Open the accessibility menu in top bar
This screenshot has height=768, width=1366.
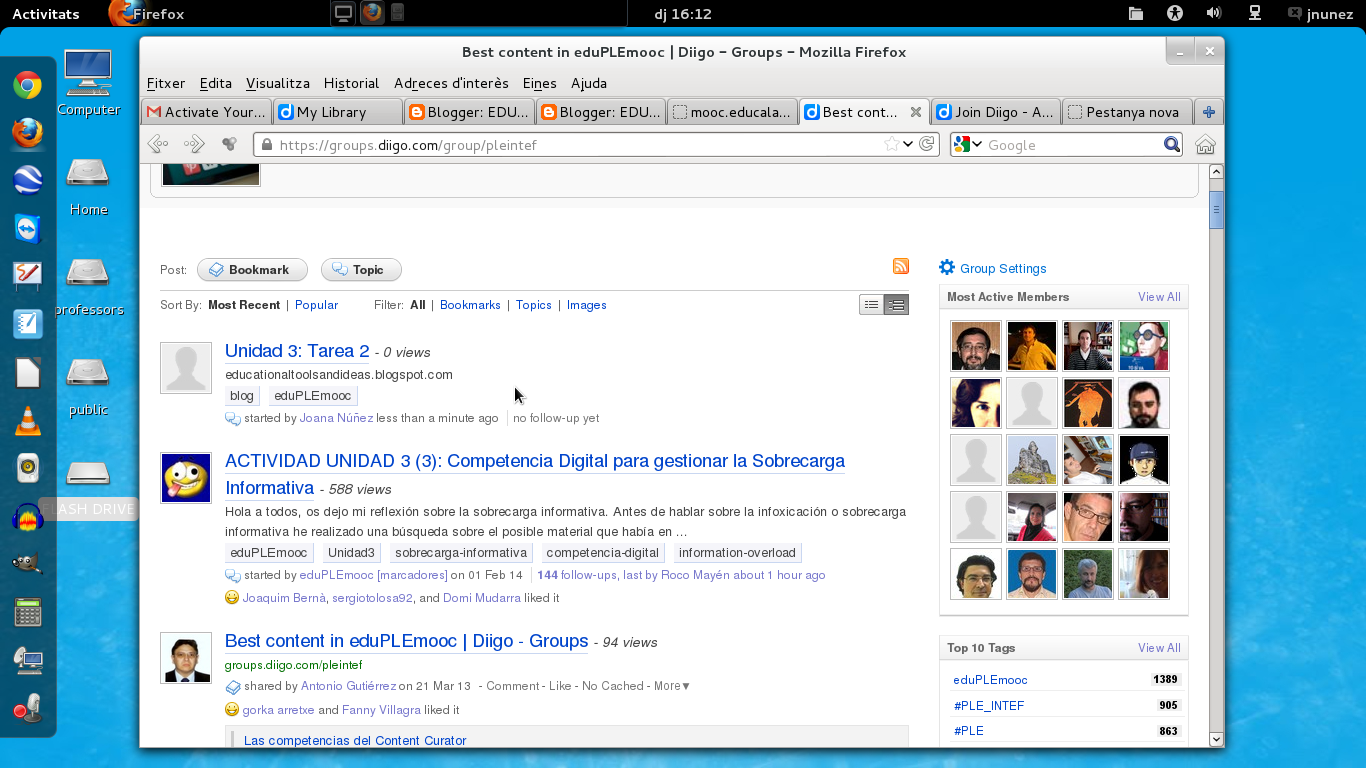[x=1175, y=13]
